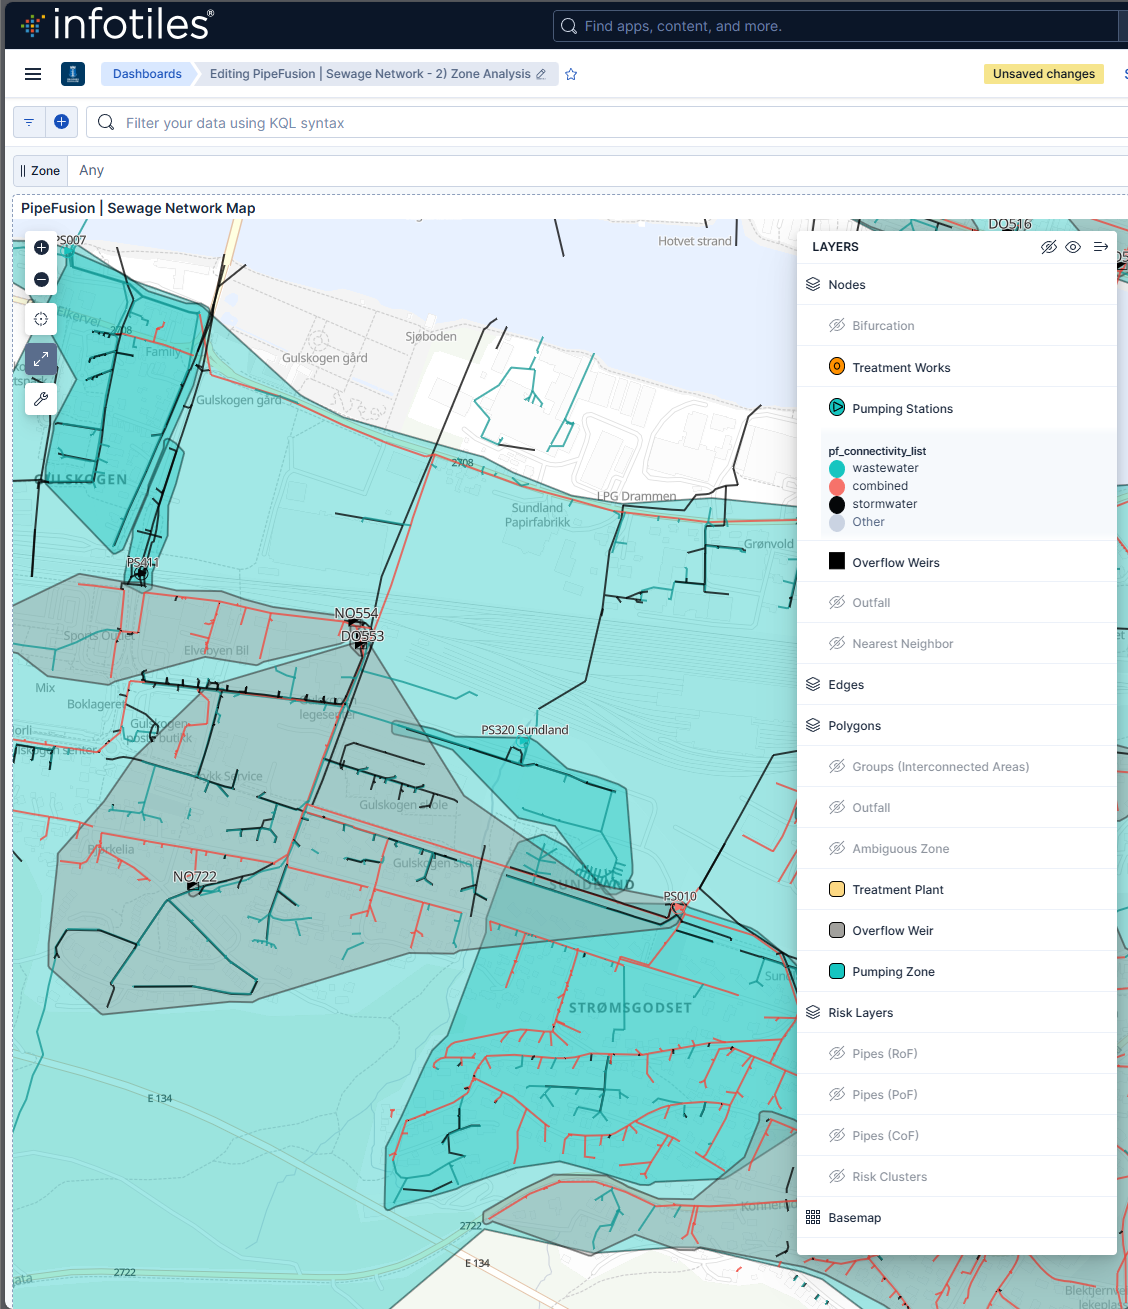The image size is (1128, 1309).
Task: Select the map zoom in tool
Action: pyautogui.click(x=41, y=247)
